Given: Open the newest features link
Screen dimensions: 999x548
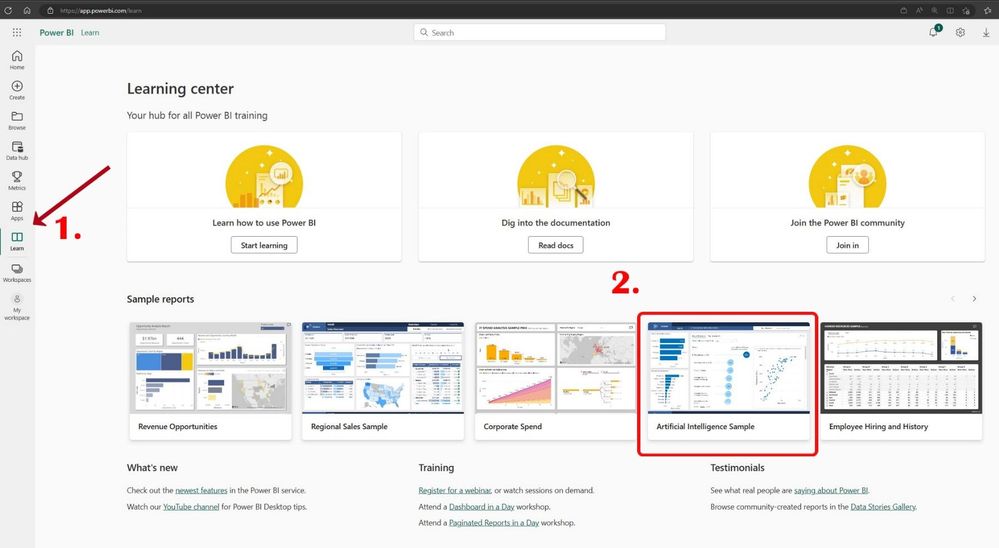Looking at the screenshot, I should [201, 491].
